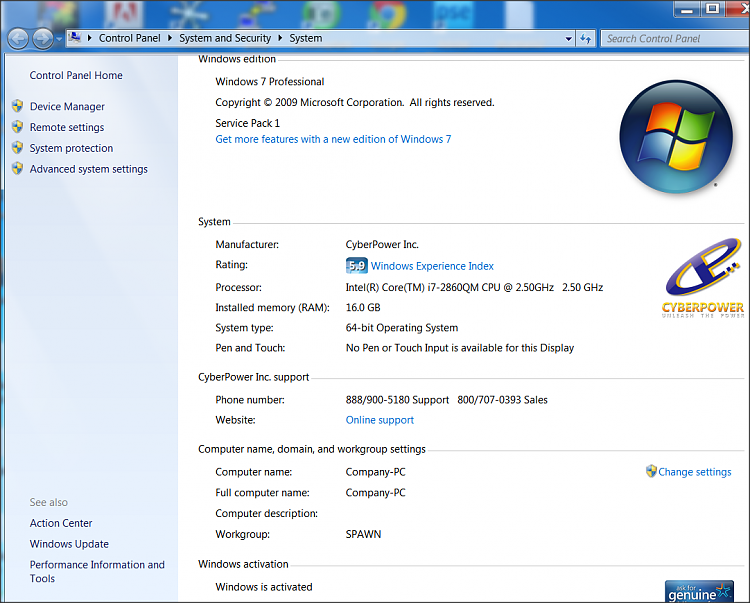Click the Windows 7 Professional edition text

click(270, 82)
